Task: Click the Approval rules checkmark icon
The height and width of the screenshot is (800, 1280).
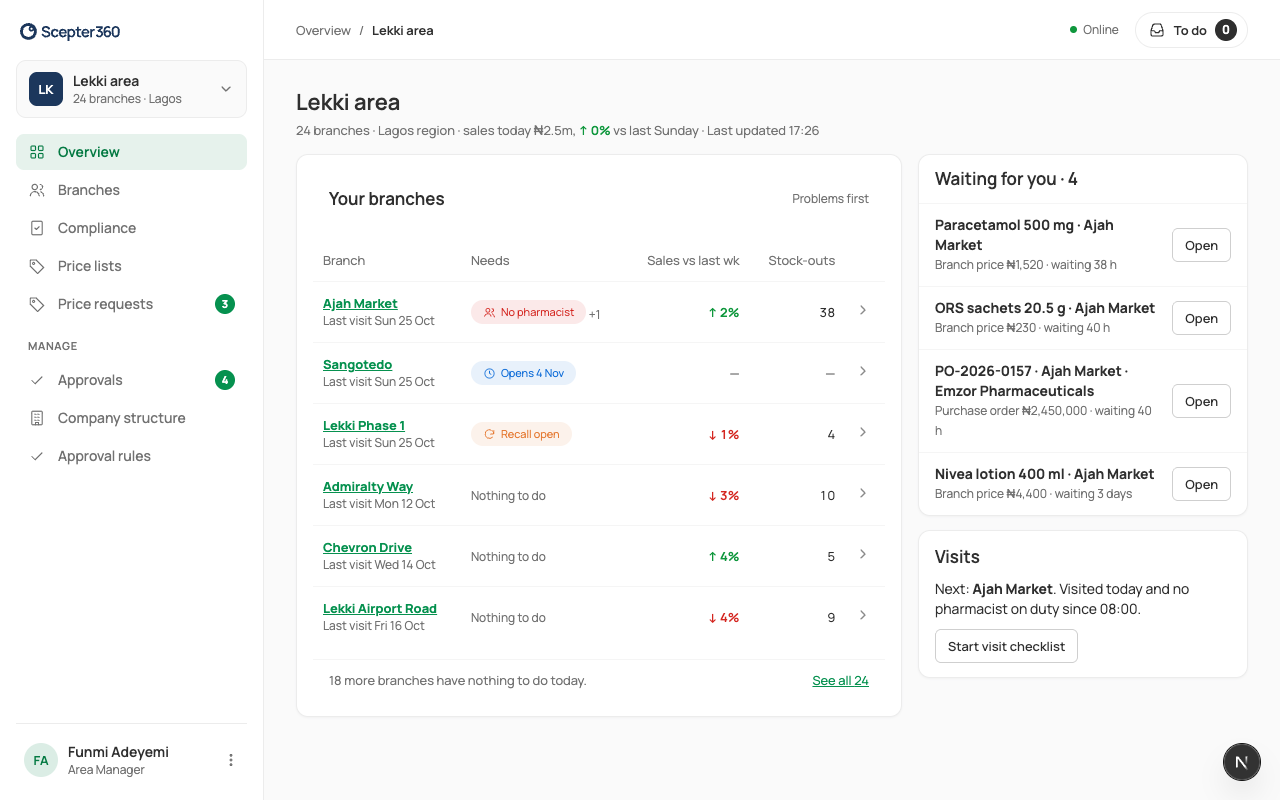Action: (37, 456)
